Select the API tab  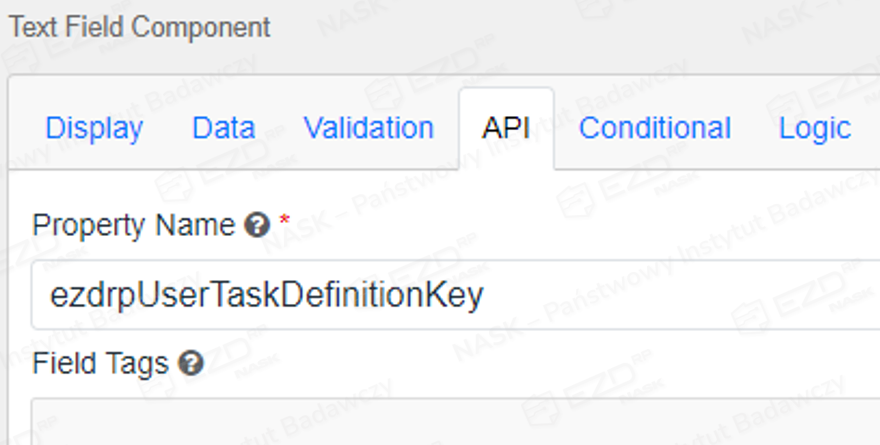(506, 128)
